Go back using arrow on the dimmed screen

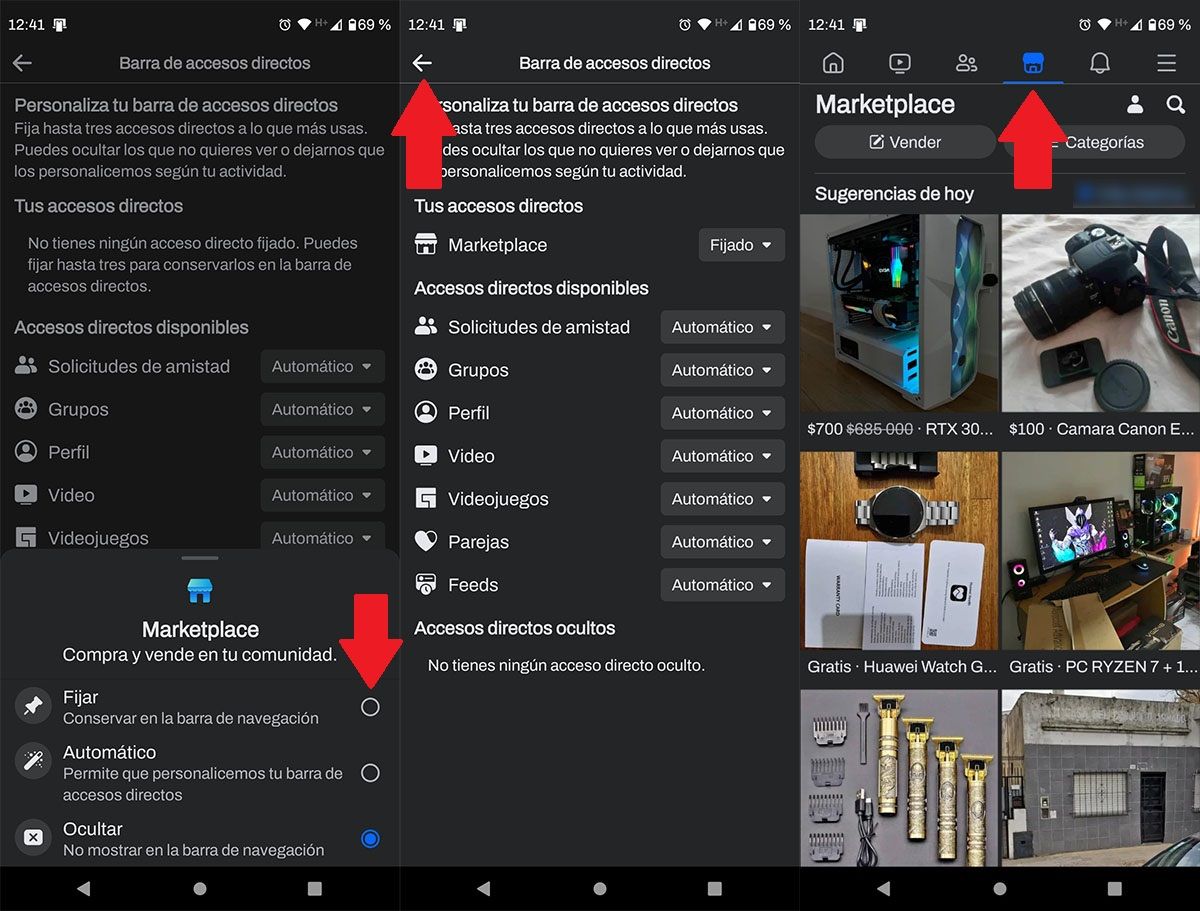22,63
